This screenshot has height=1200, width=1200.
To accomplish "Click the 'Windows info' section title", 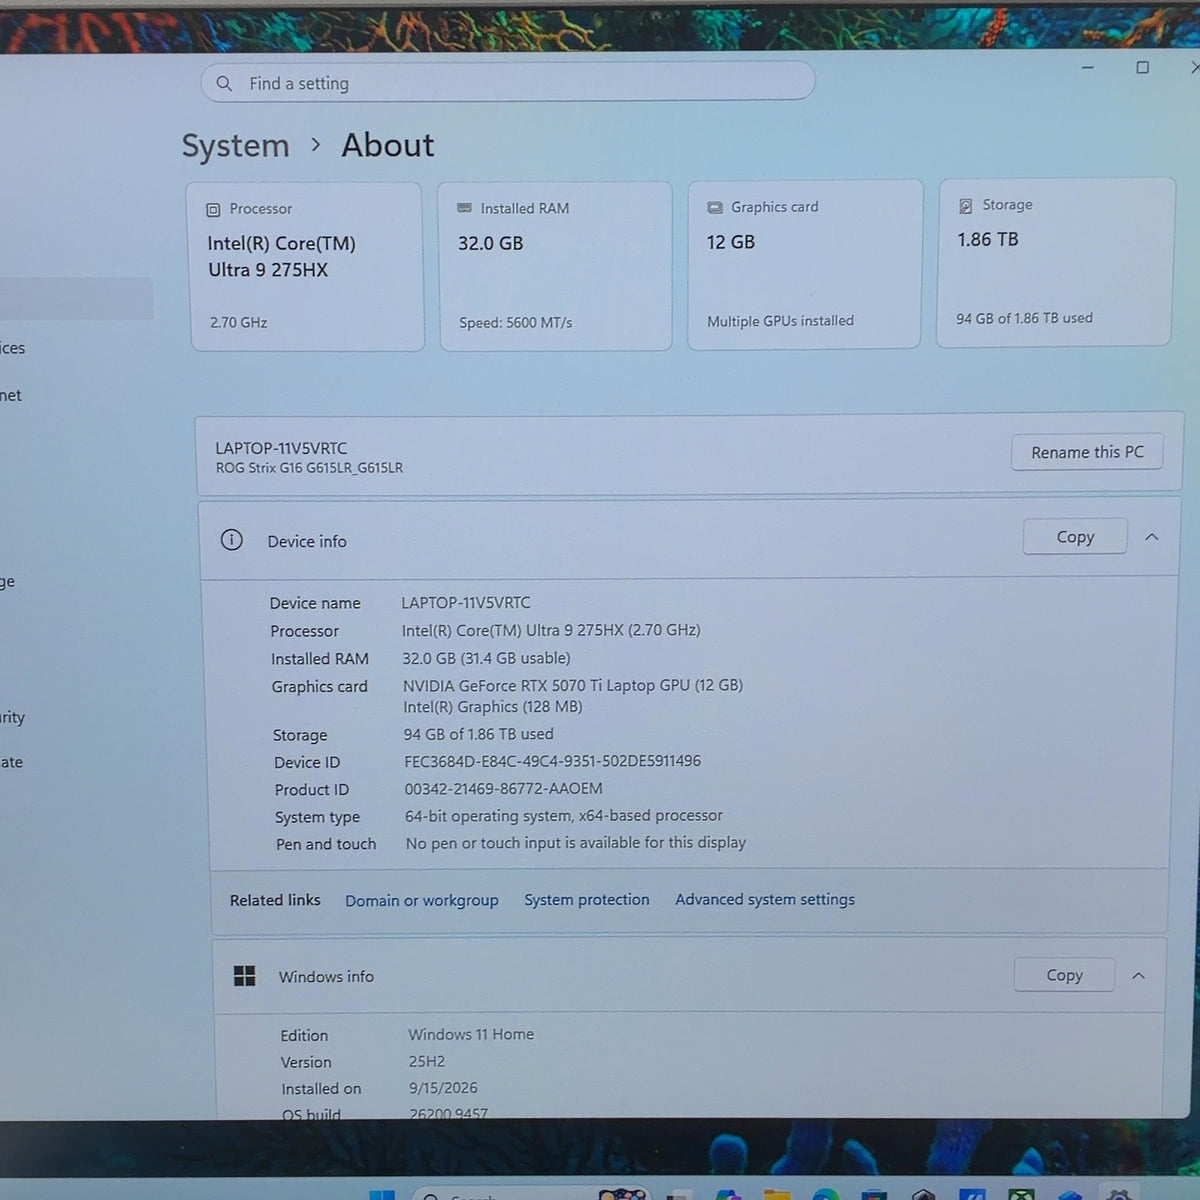I will coord(326,976).
